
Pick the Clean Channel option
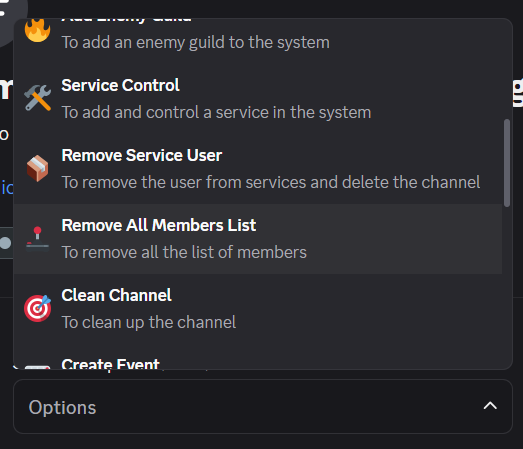click(257, 309)
